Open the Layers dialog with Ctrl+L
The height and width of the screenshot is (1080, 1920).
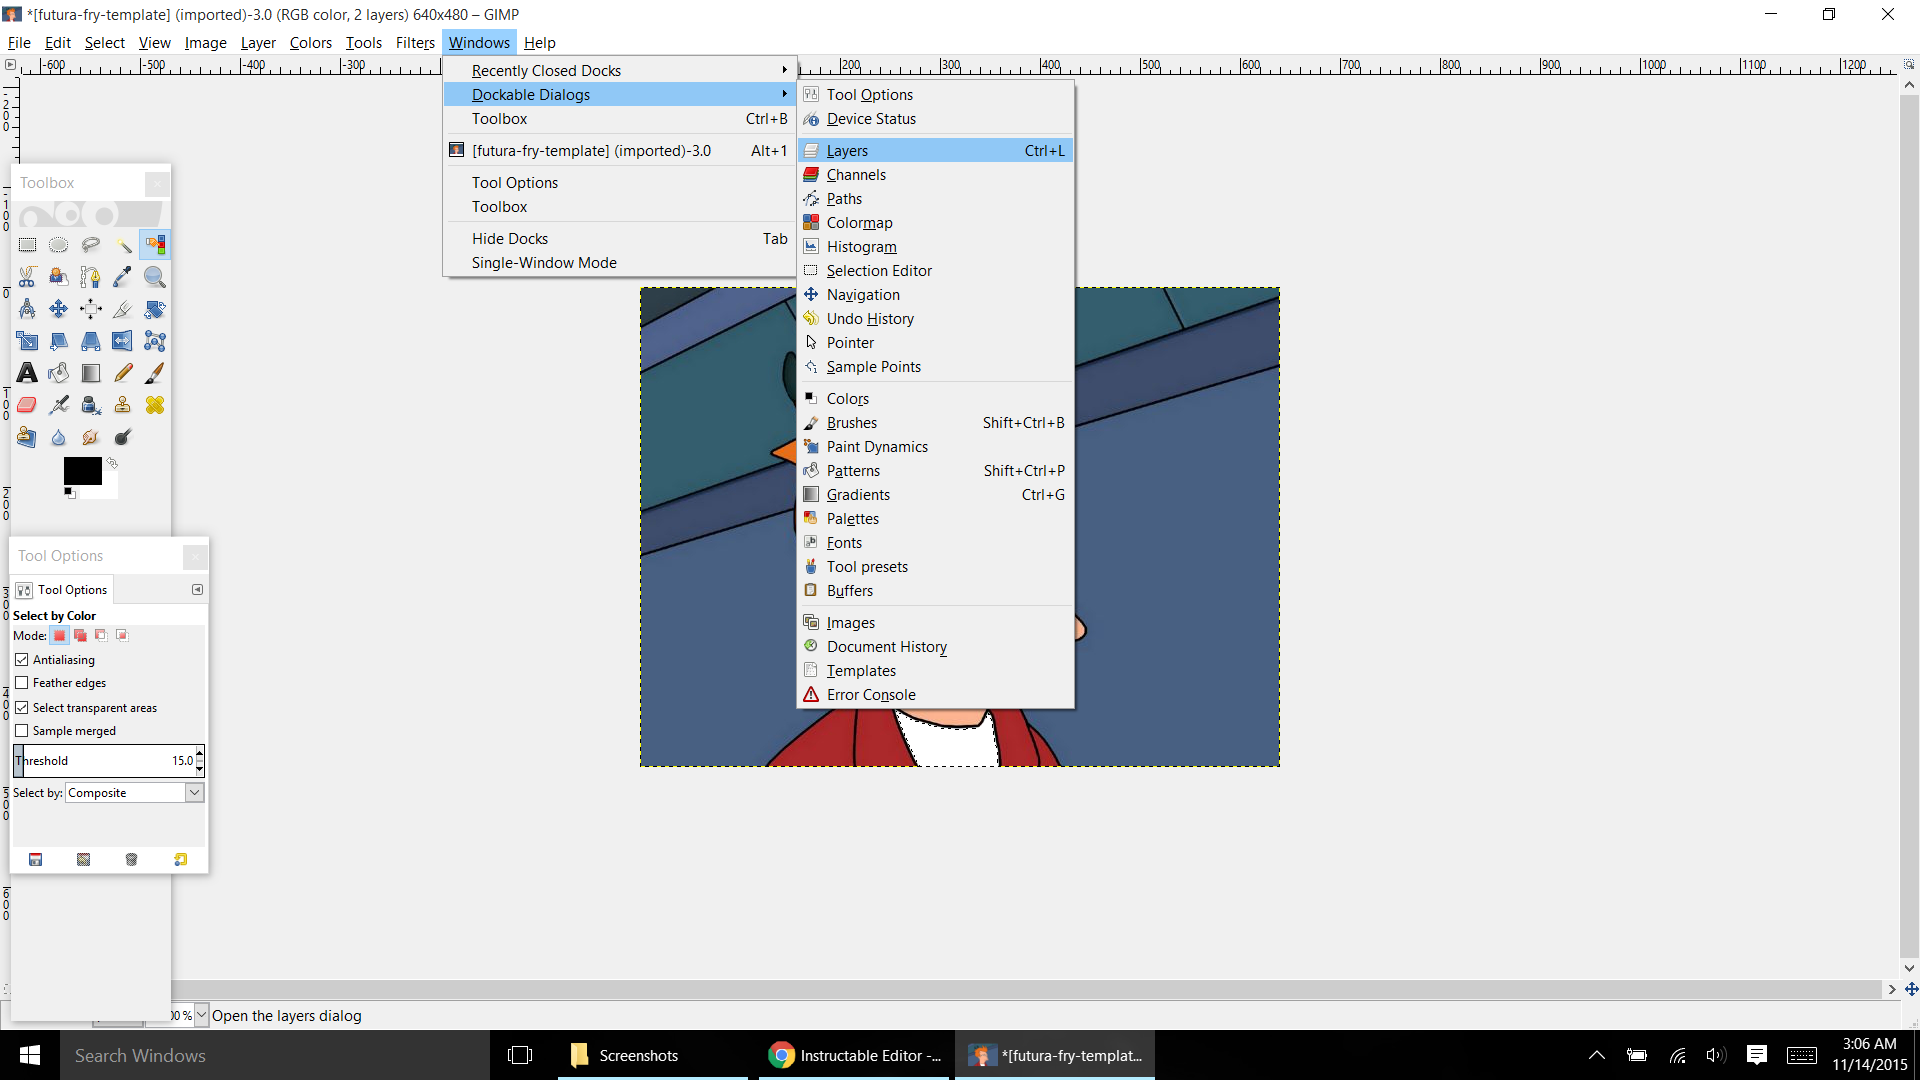(934, 149)
